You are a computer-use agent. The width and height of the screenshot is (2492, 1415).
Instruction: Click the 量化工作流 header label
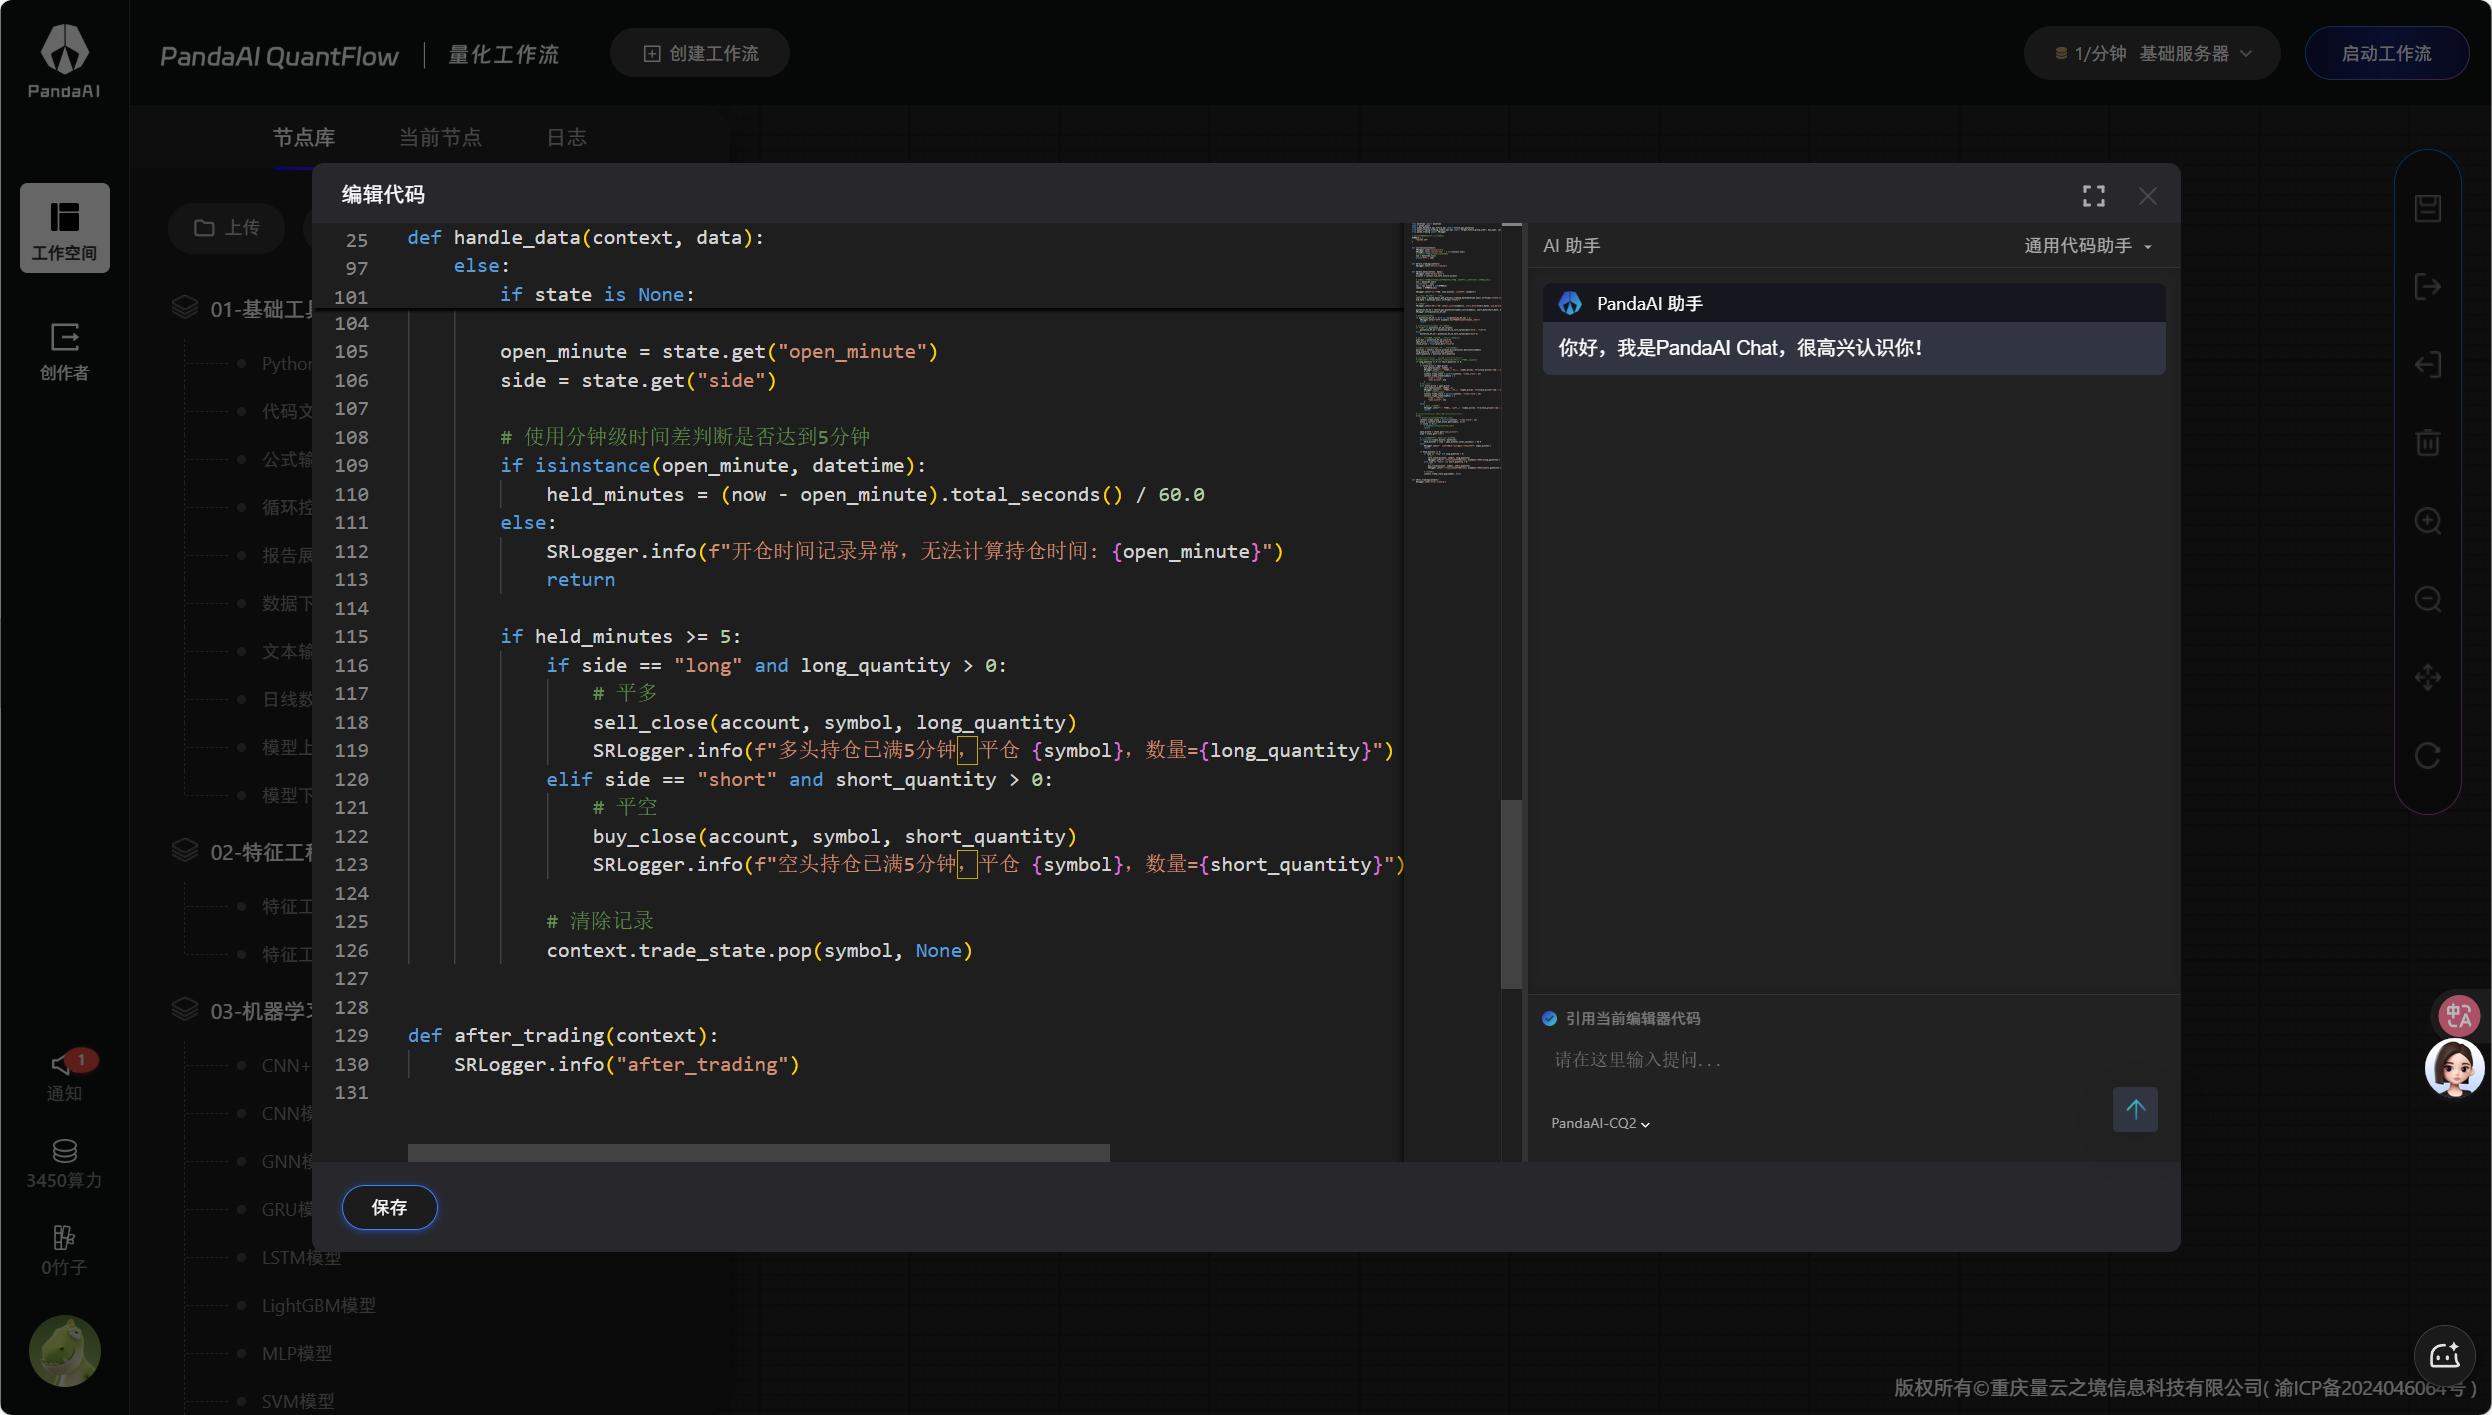click(503, 54)
